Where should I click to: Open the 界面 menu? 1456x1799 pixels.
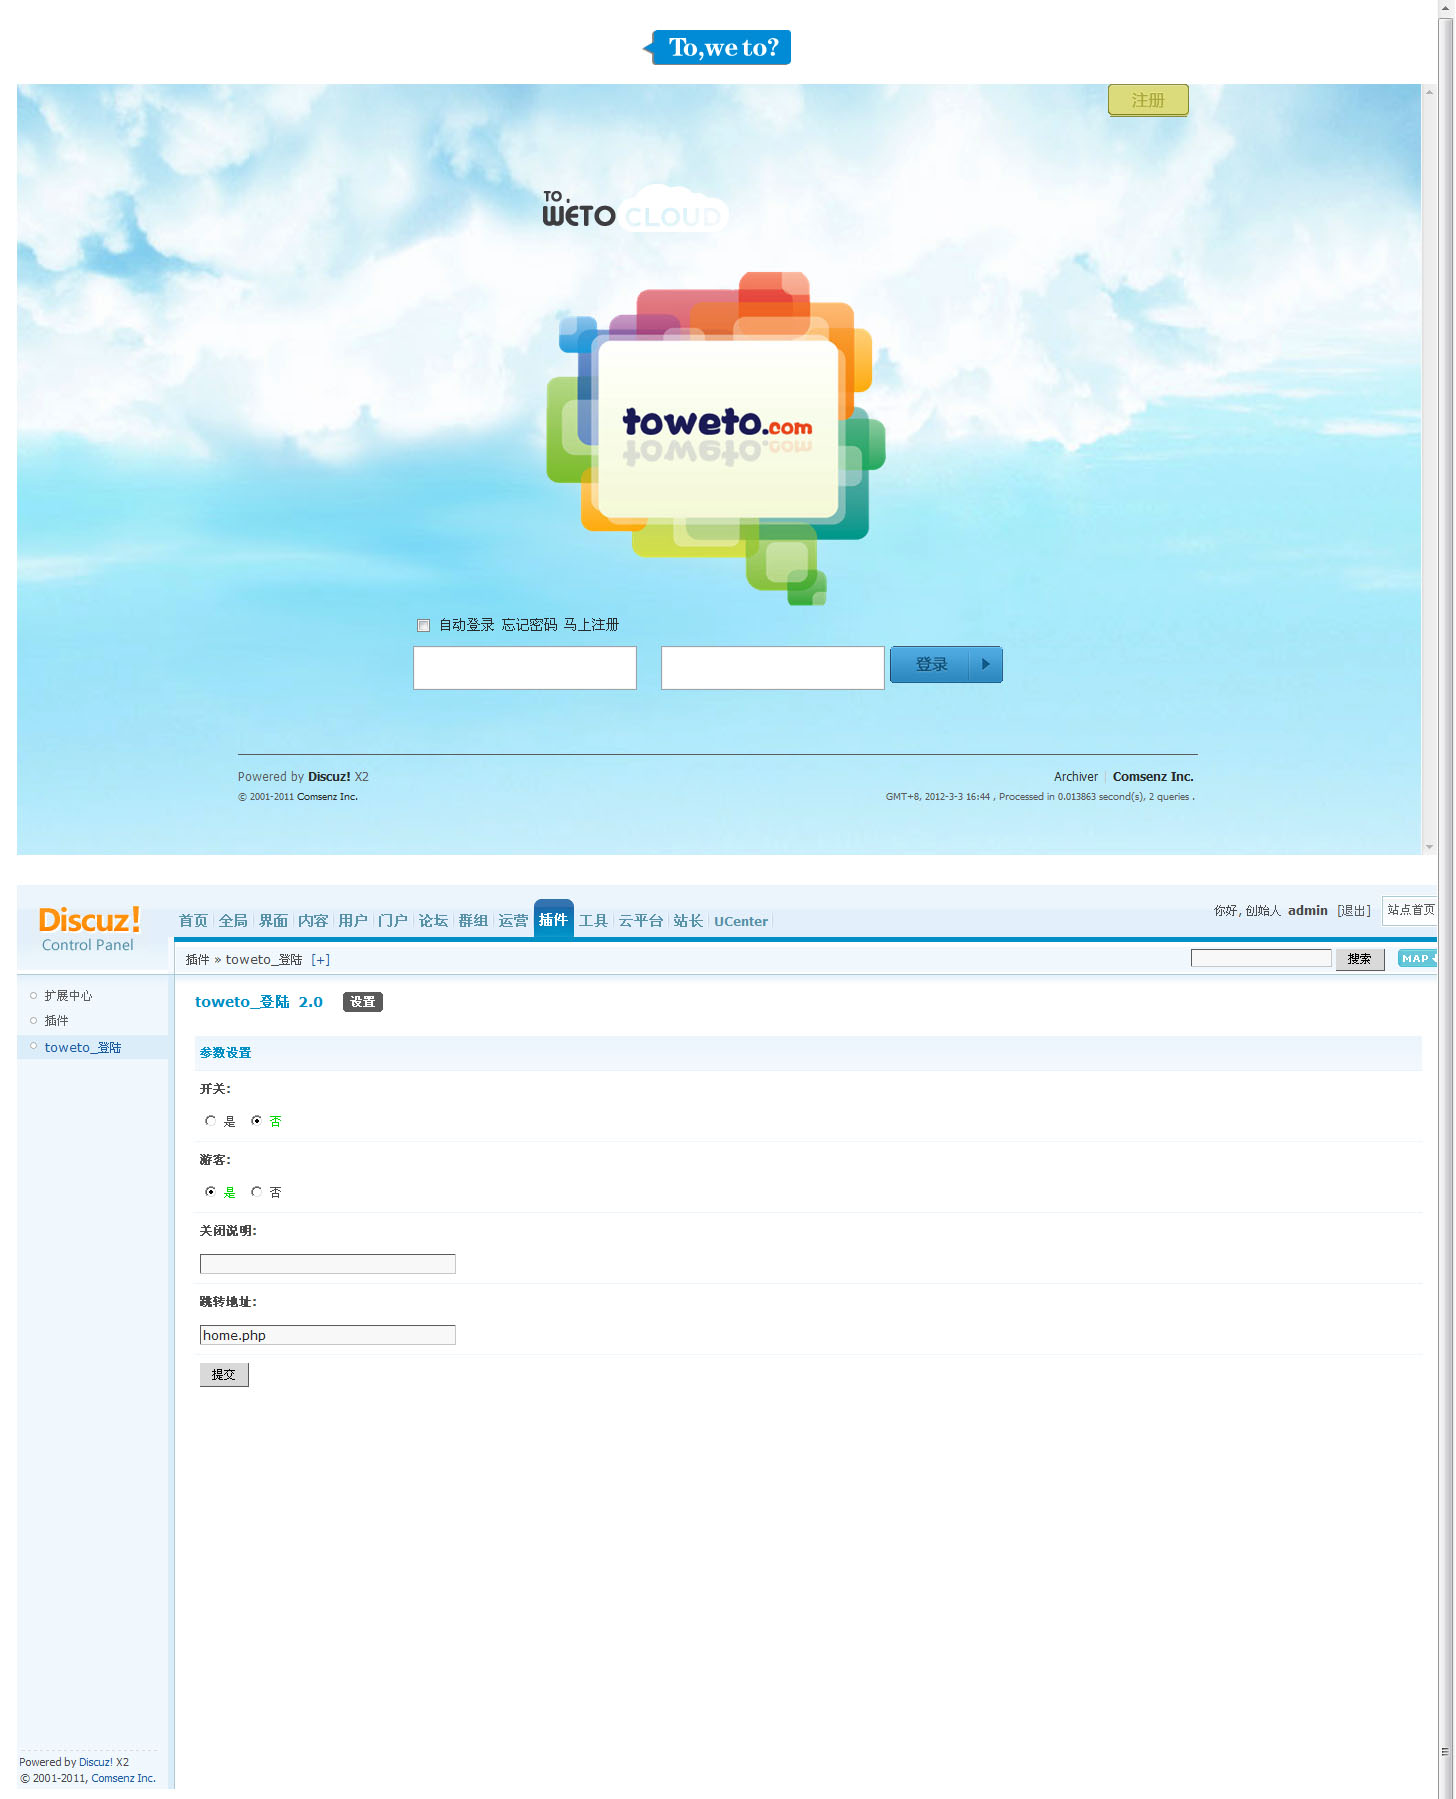[x=273, y=921]
